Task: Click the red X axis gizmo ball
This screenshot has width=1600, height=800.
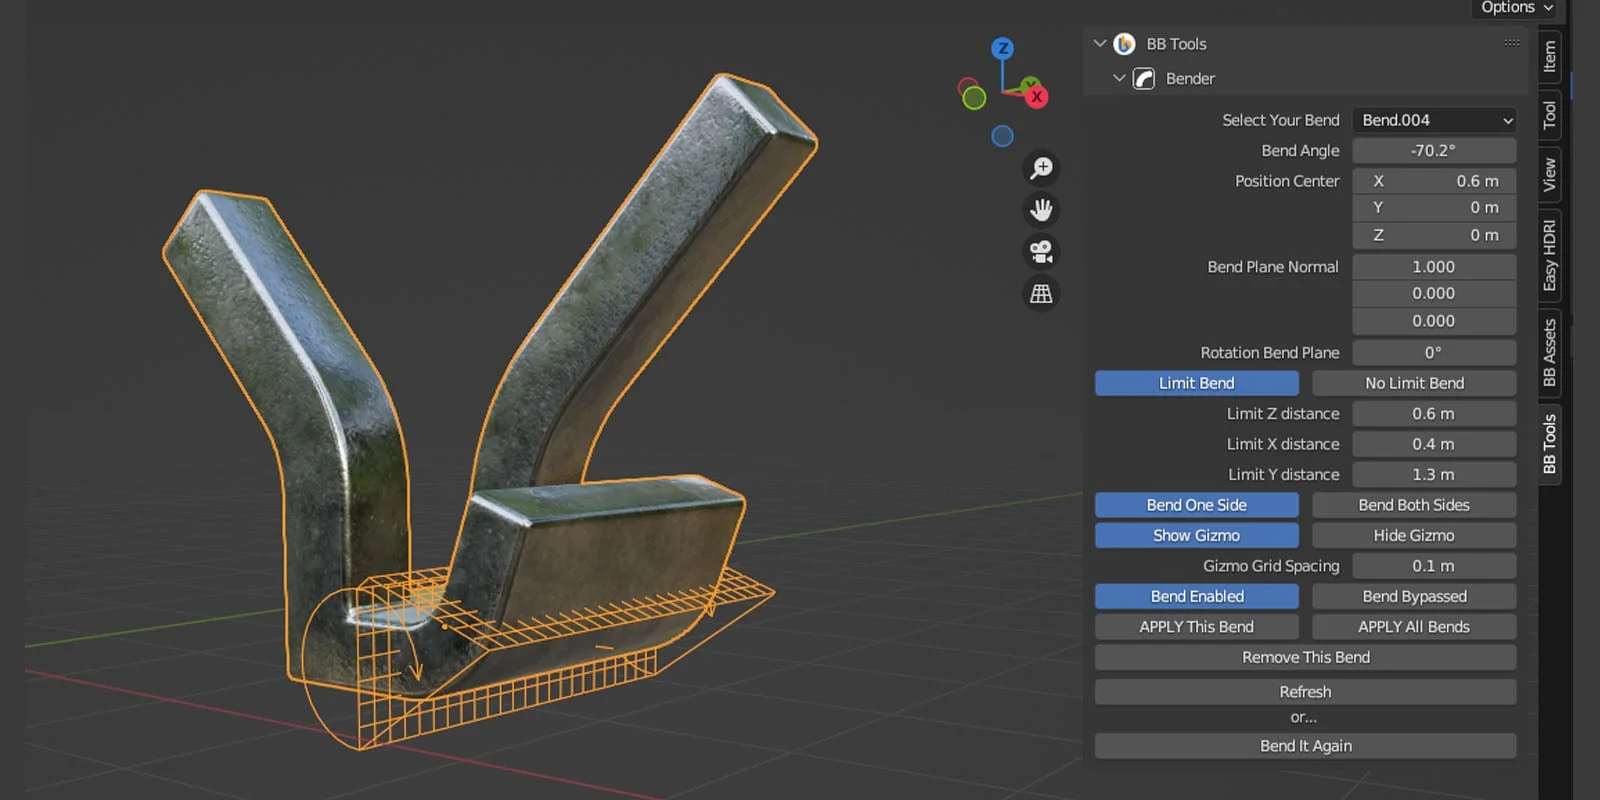Action: 1037,97
